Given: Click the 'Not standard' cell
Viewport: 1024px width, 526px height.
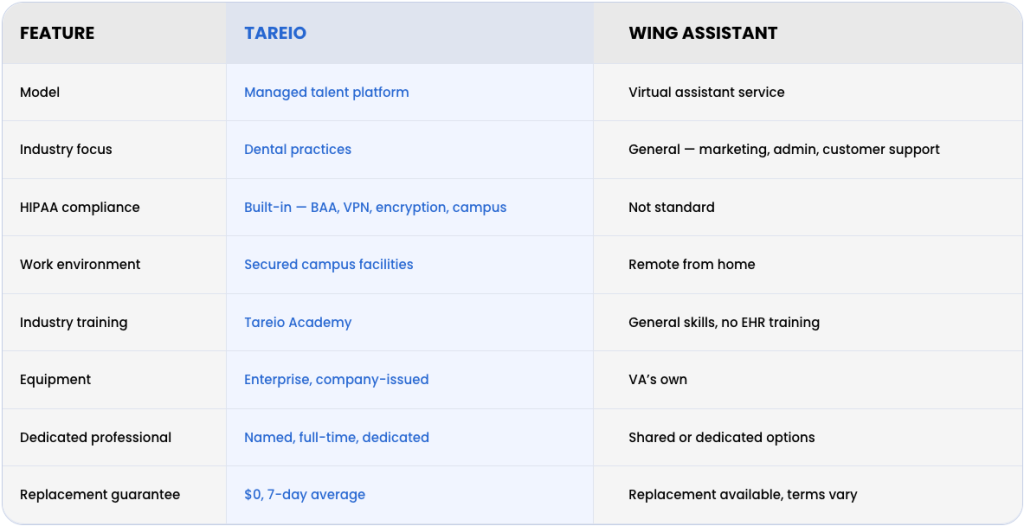Looking at the screenshot, I should click(671, 207).
